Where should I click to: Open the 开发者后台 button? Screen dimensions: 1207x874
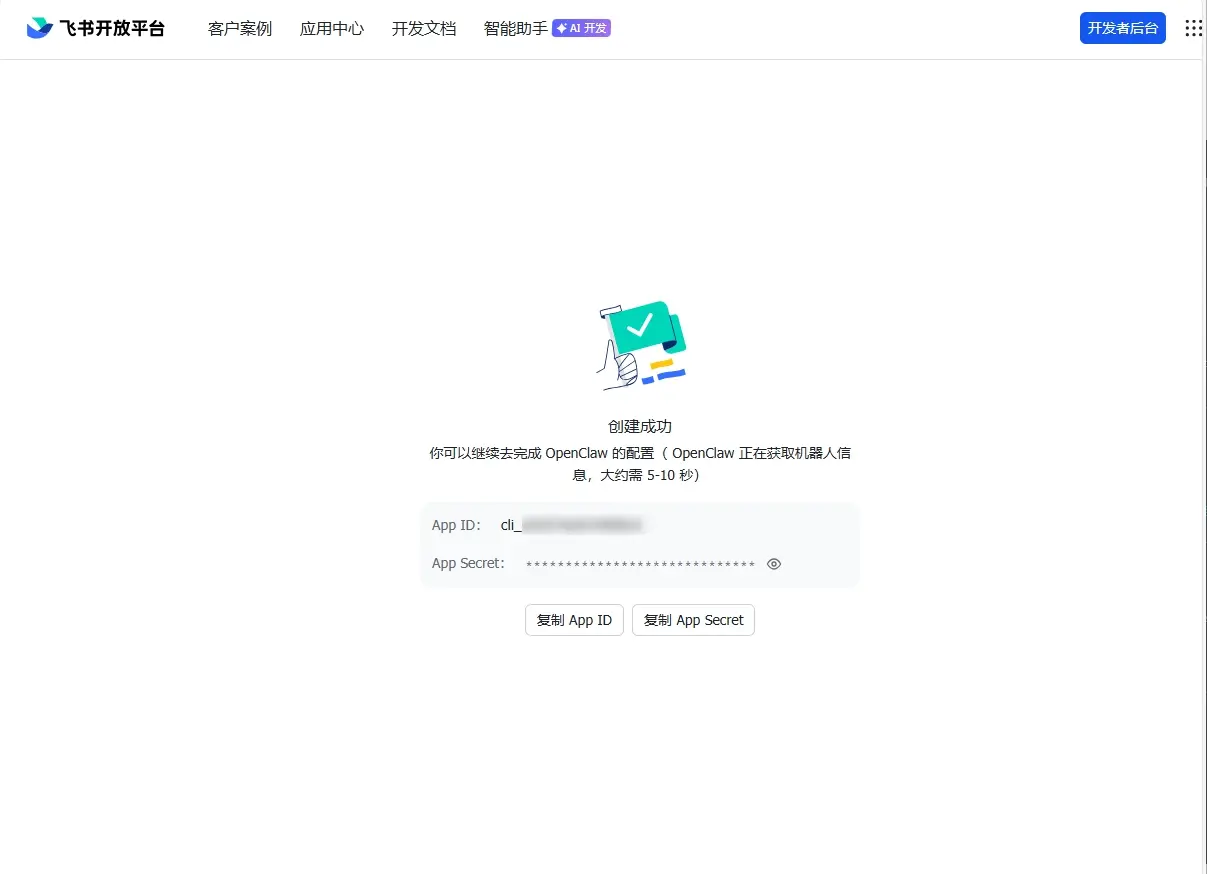tap(1122, 28)
